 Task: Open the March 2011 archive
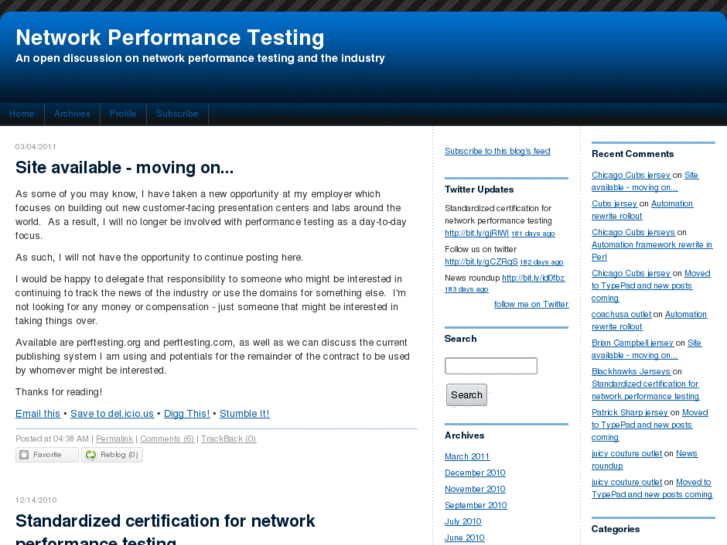click(x=467, y=456)
